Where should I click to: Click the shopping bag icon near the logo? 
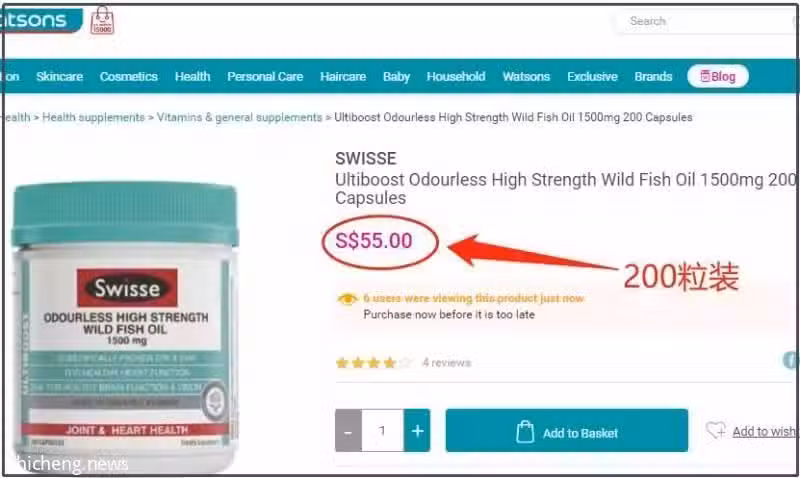102,20
